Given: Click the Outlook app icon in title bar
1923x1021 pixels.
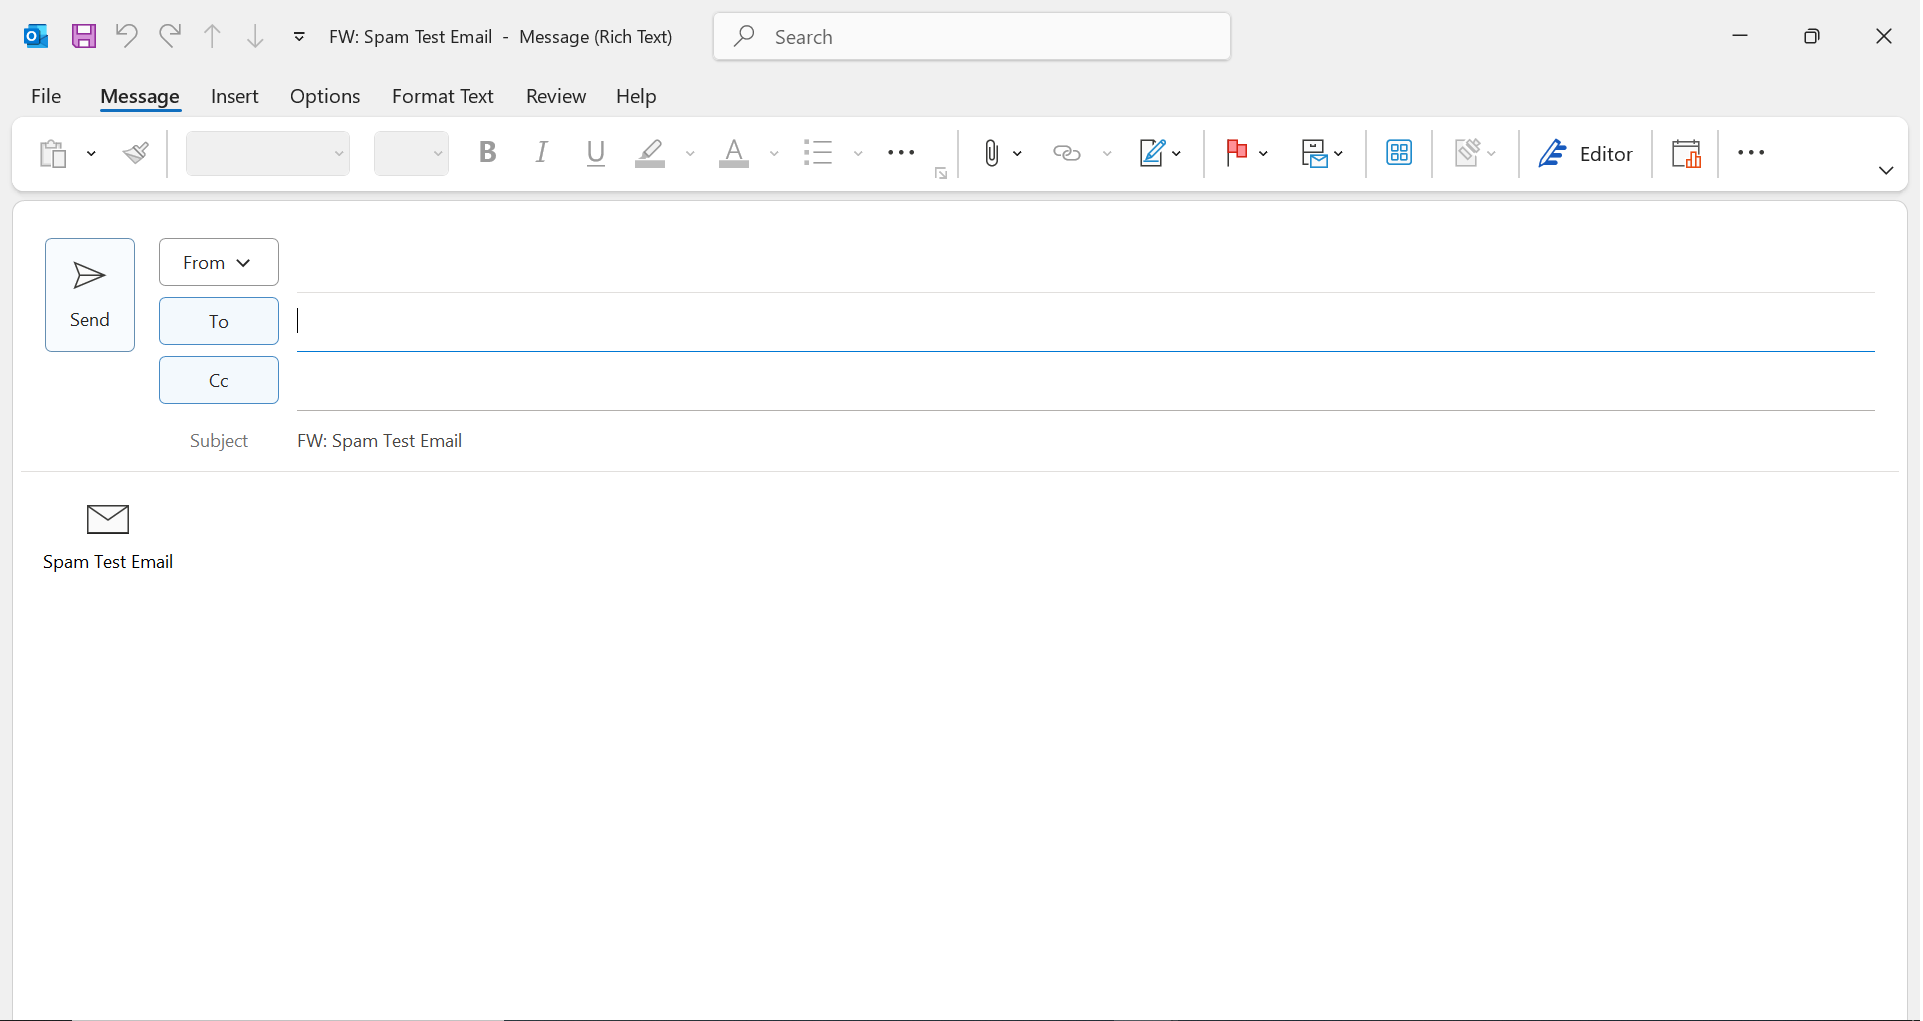Looking at the screenshot, I should 36,37.
